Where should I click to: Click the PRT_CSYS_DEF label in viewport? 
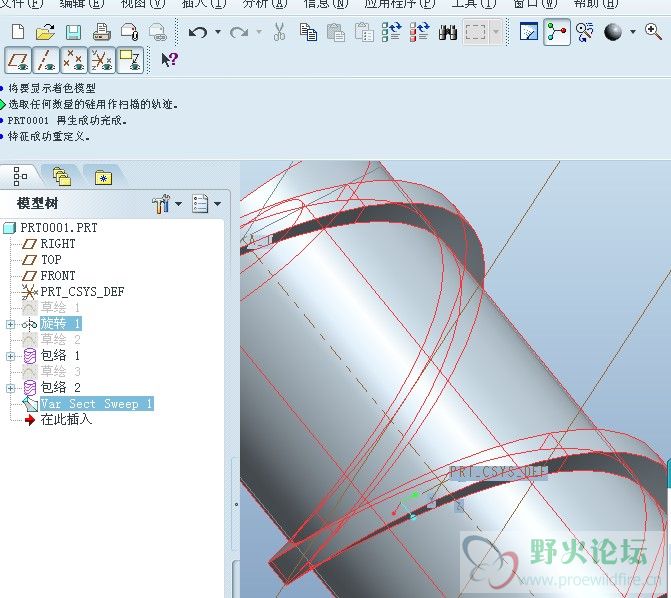click(x=498, y=472)
